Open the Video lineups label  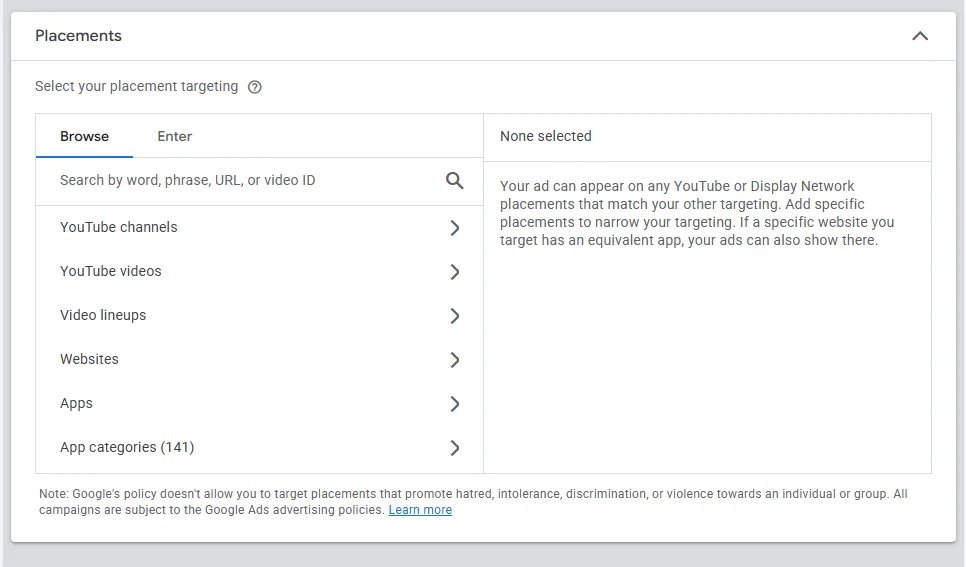pos(103,315)
